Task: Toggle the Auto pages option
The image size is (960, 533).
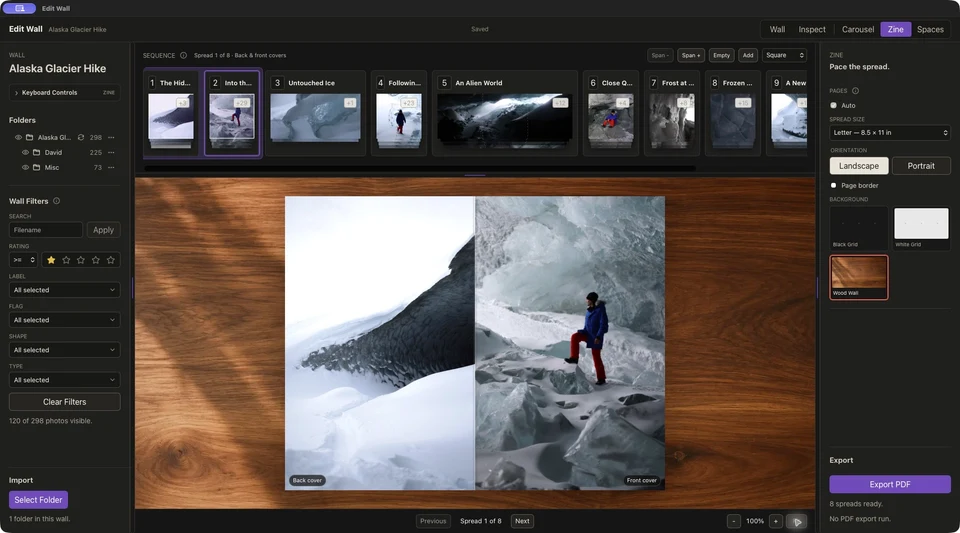Action: (833, 105)
